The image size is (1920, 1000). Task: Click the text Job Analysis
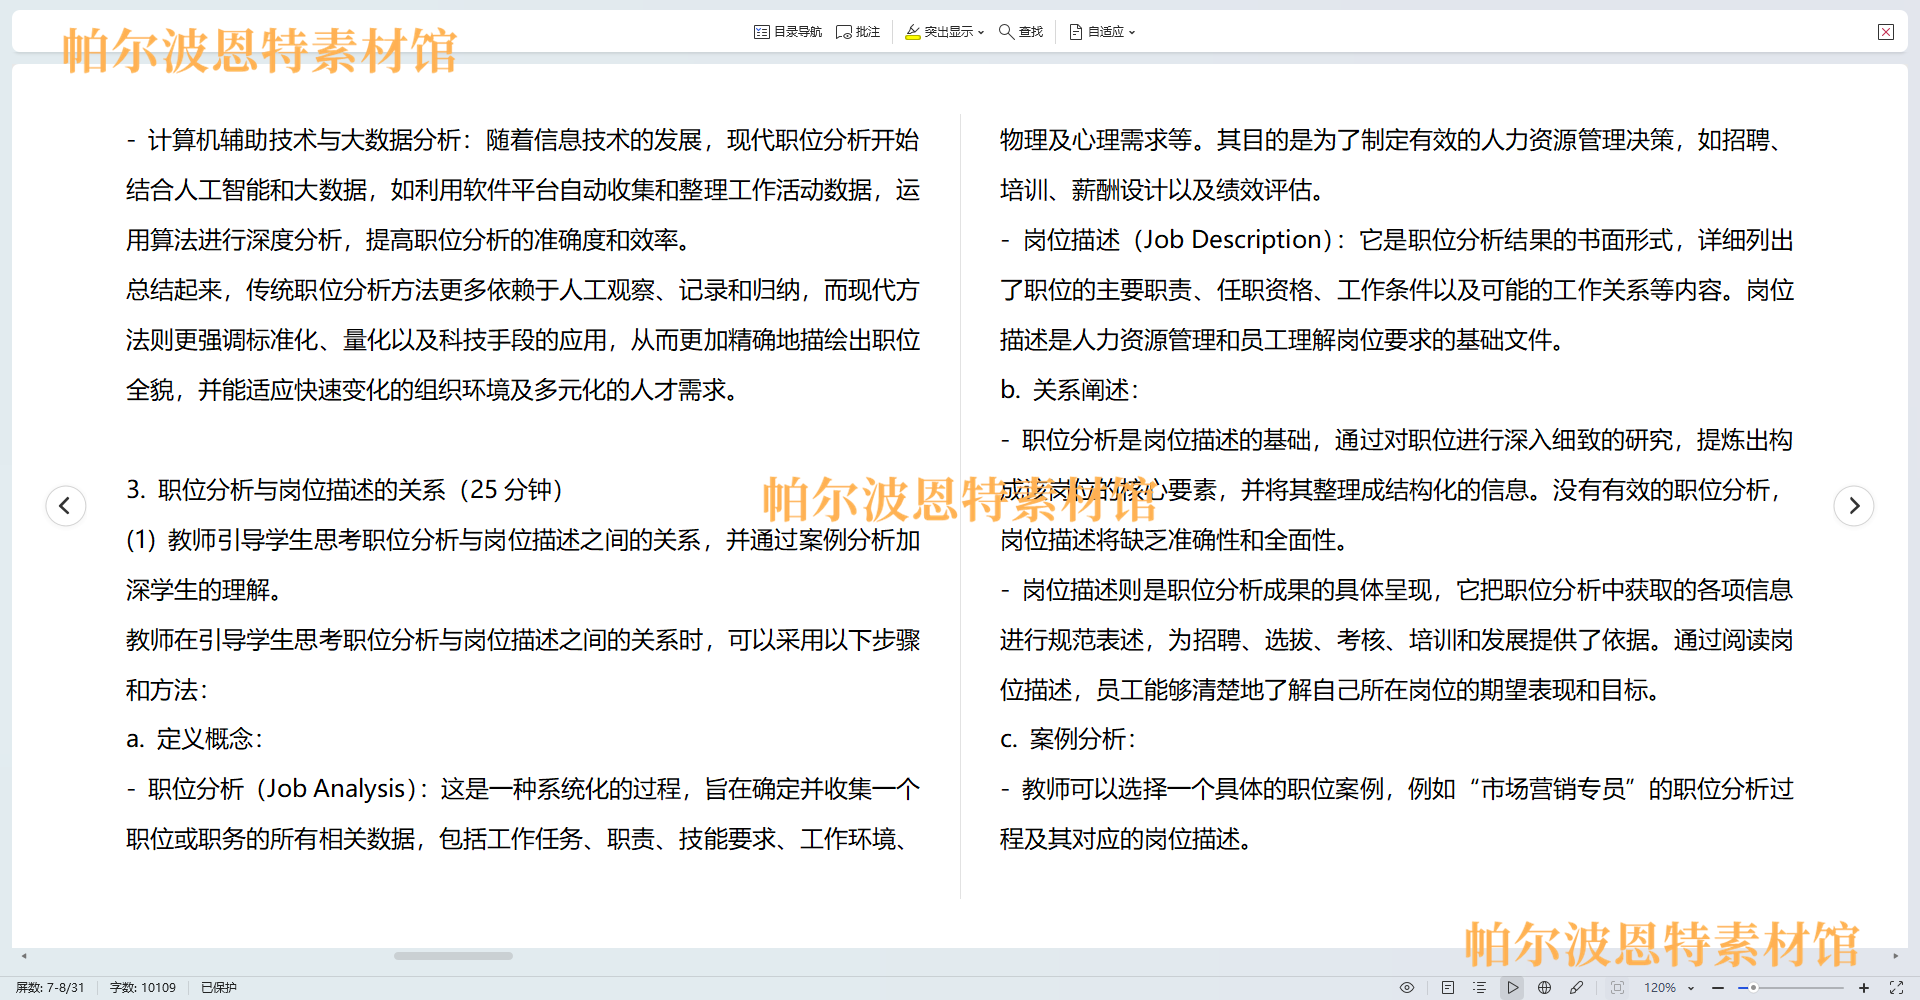(335, 789)
